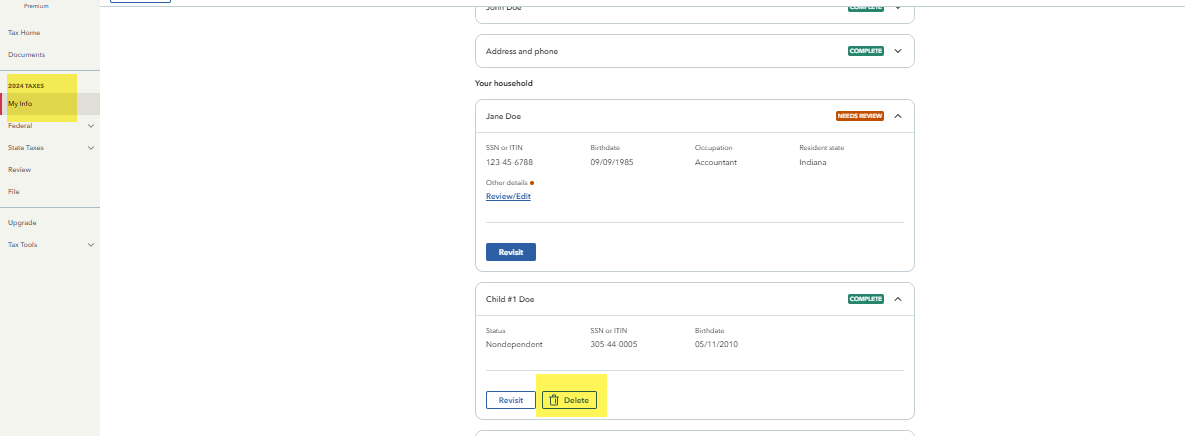
Task: Open Documents in the sidebar
Action: pos(26,54)
